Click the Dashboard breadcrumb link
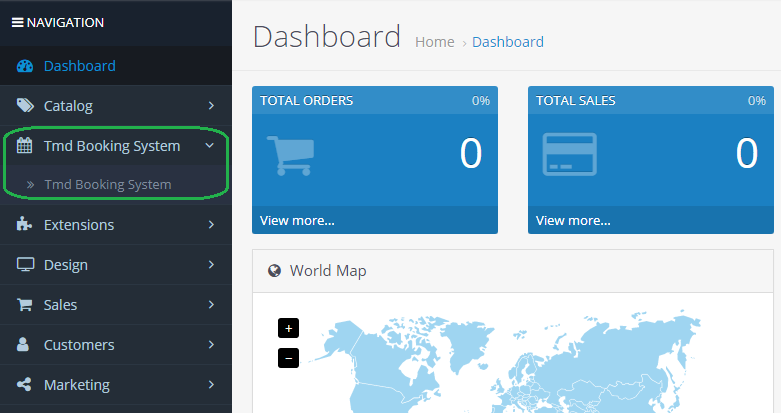The height and width of the screenshot is (413, 781). coord(508,42)
